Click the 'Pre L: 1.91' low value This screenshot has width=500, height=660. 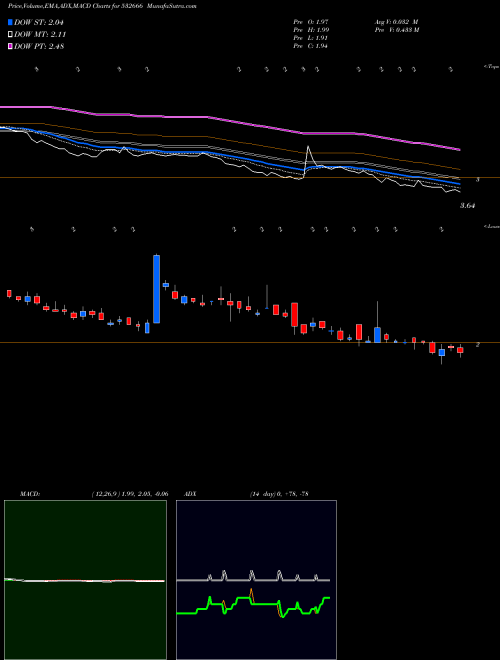tap(311, 38)
